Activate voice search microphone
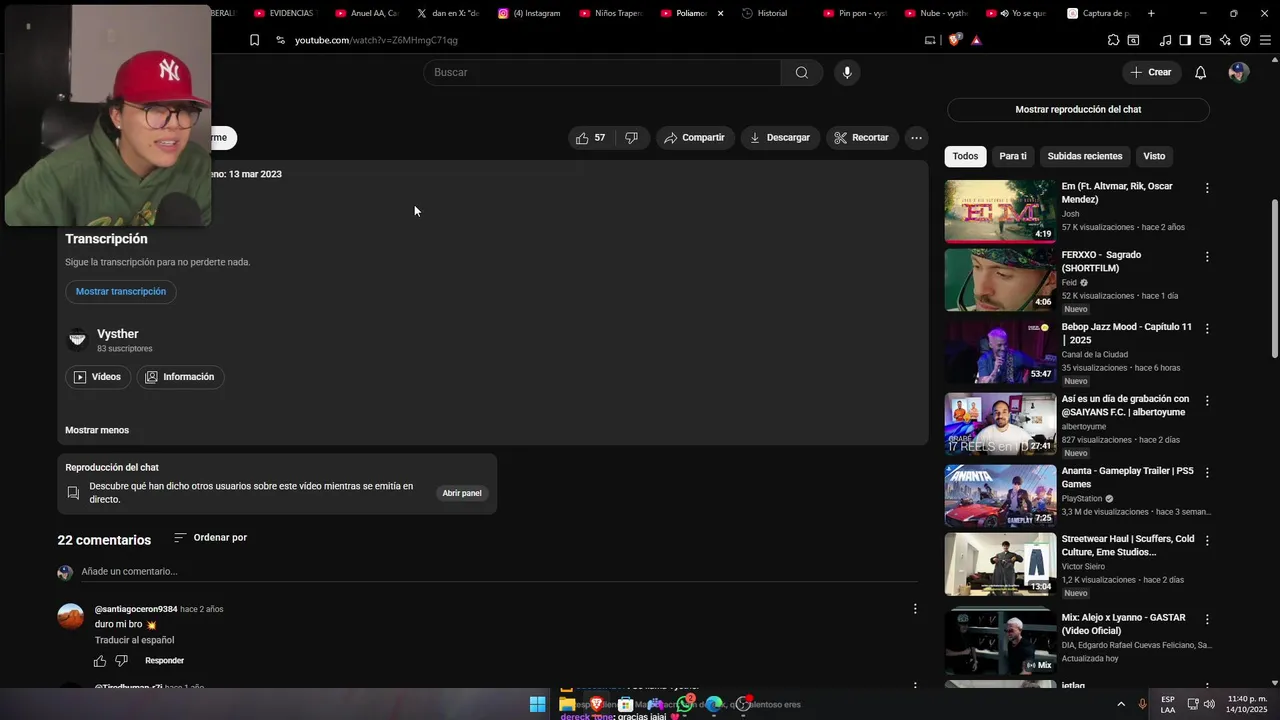Image resolution: width=1280 pixels, height=720 pixels. coord(847,72)
